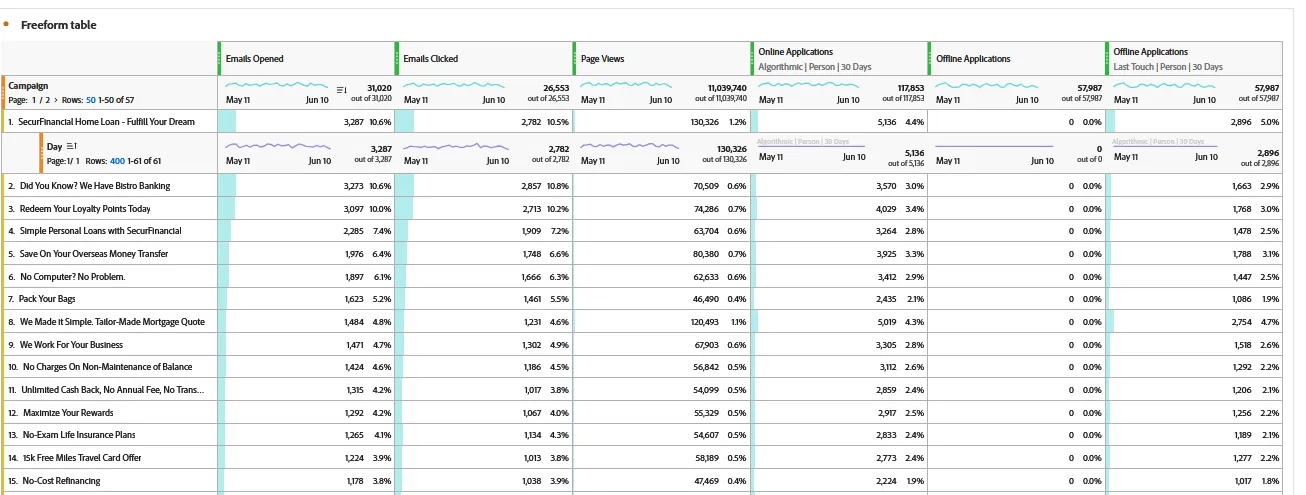Select row Maximize Your Rewards
1306x495 pixels.
click(x=111, y=413)
